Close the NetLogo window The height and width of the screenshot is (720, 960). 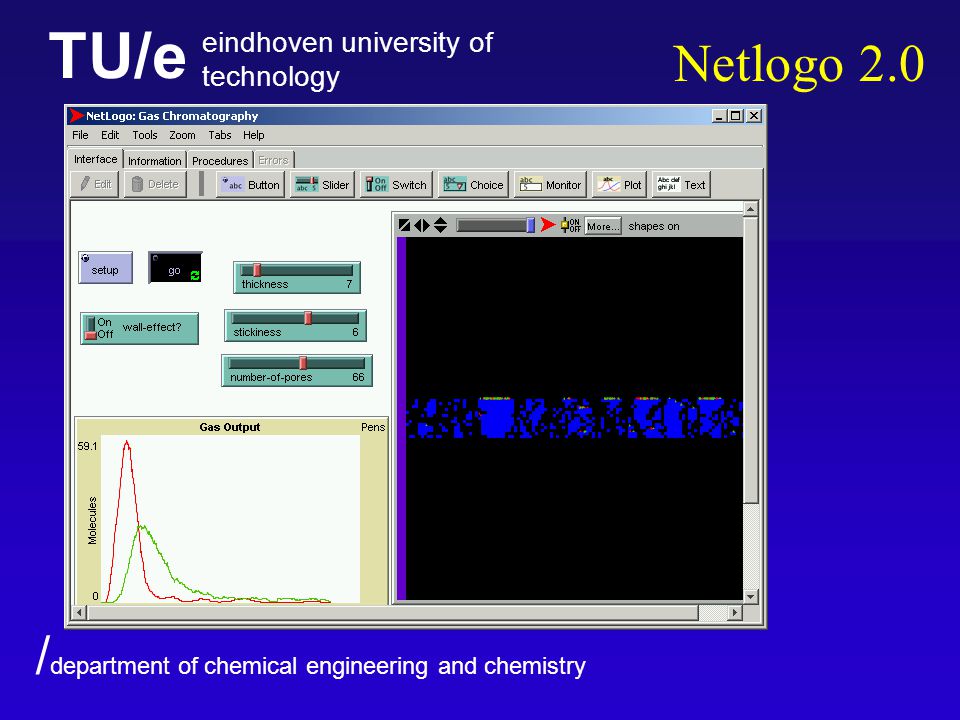coord(754,115)
